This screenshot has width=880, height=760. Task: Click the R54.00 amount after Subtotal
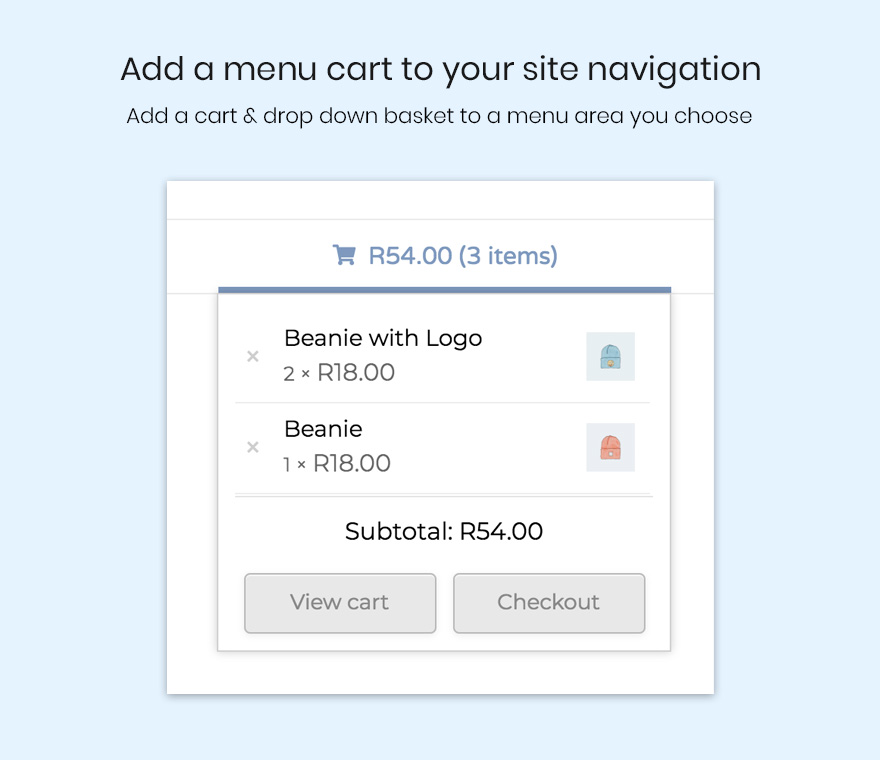click(501, 531)
